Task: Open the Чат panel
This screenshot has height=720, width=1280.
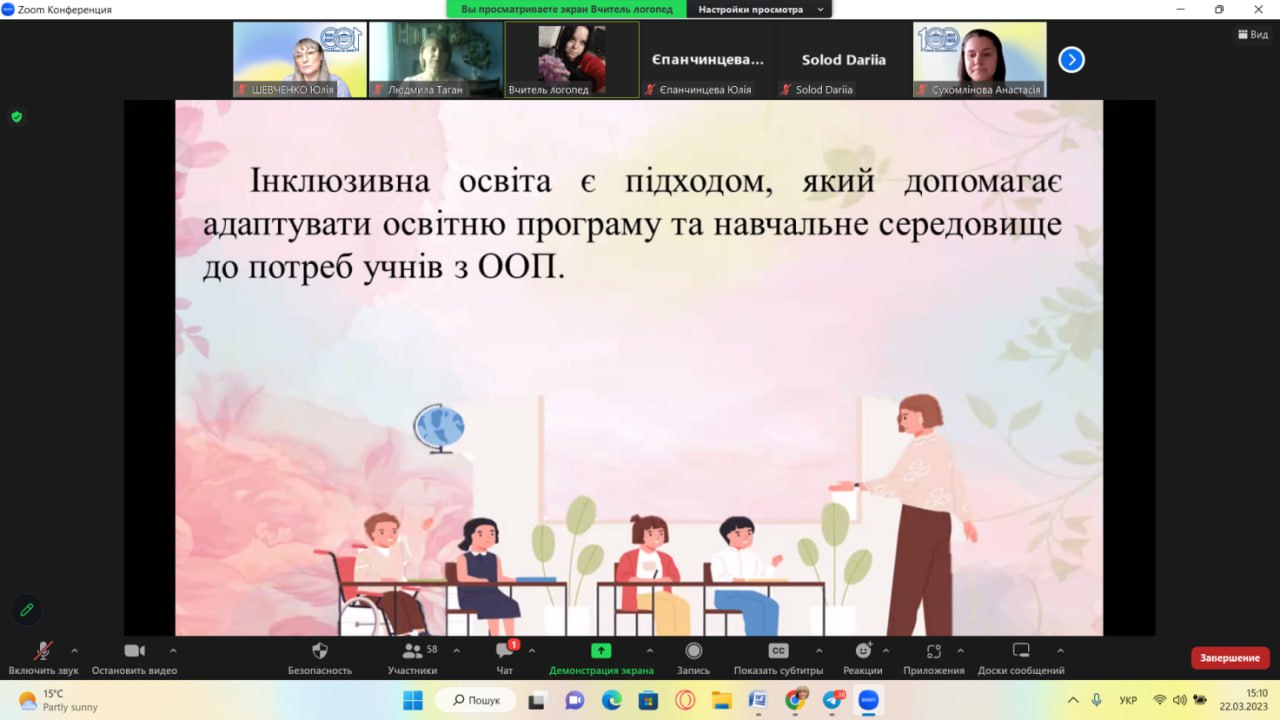Action: tap(505, 652)
